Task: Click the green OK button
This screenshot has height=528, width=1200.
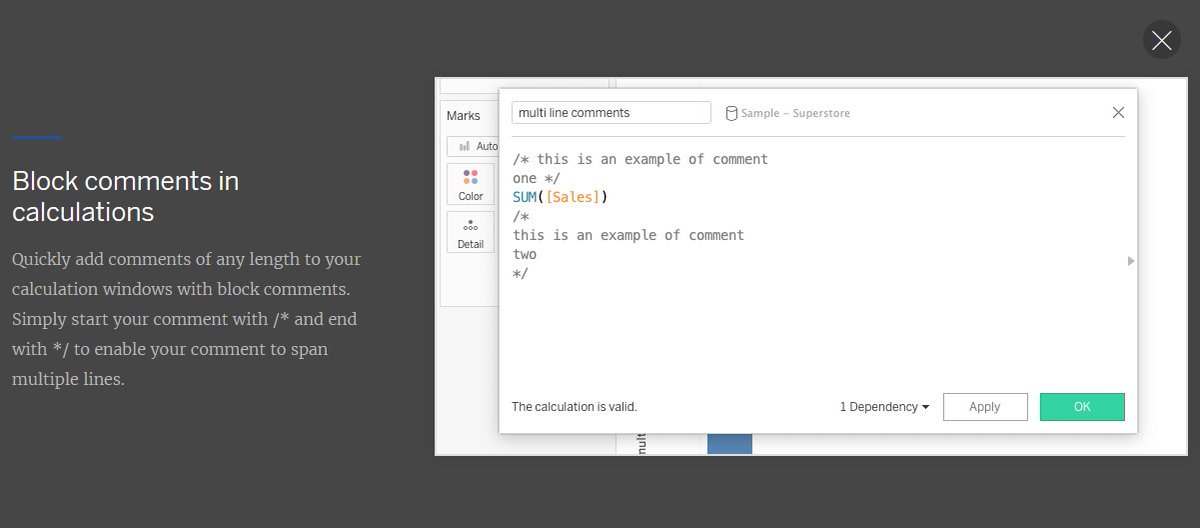Action: coord(1082,407)
